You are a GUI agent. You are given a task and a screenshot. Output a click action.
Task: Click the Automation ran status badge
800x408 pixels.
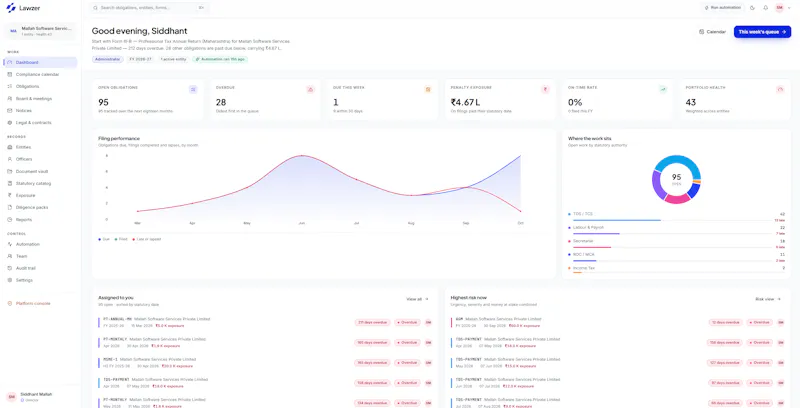(x=220, y=59)
